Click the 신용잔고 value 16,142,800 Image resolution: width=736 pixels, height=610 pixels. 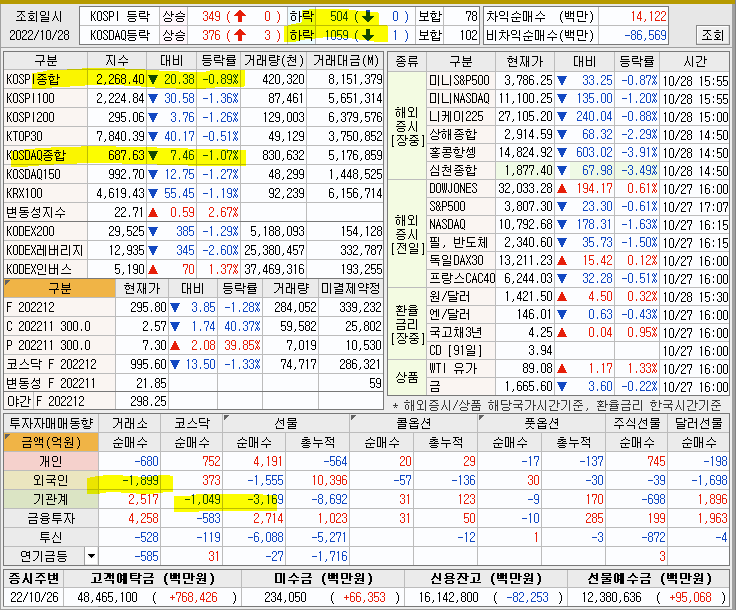448,597
